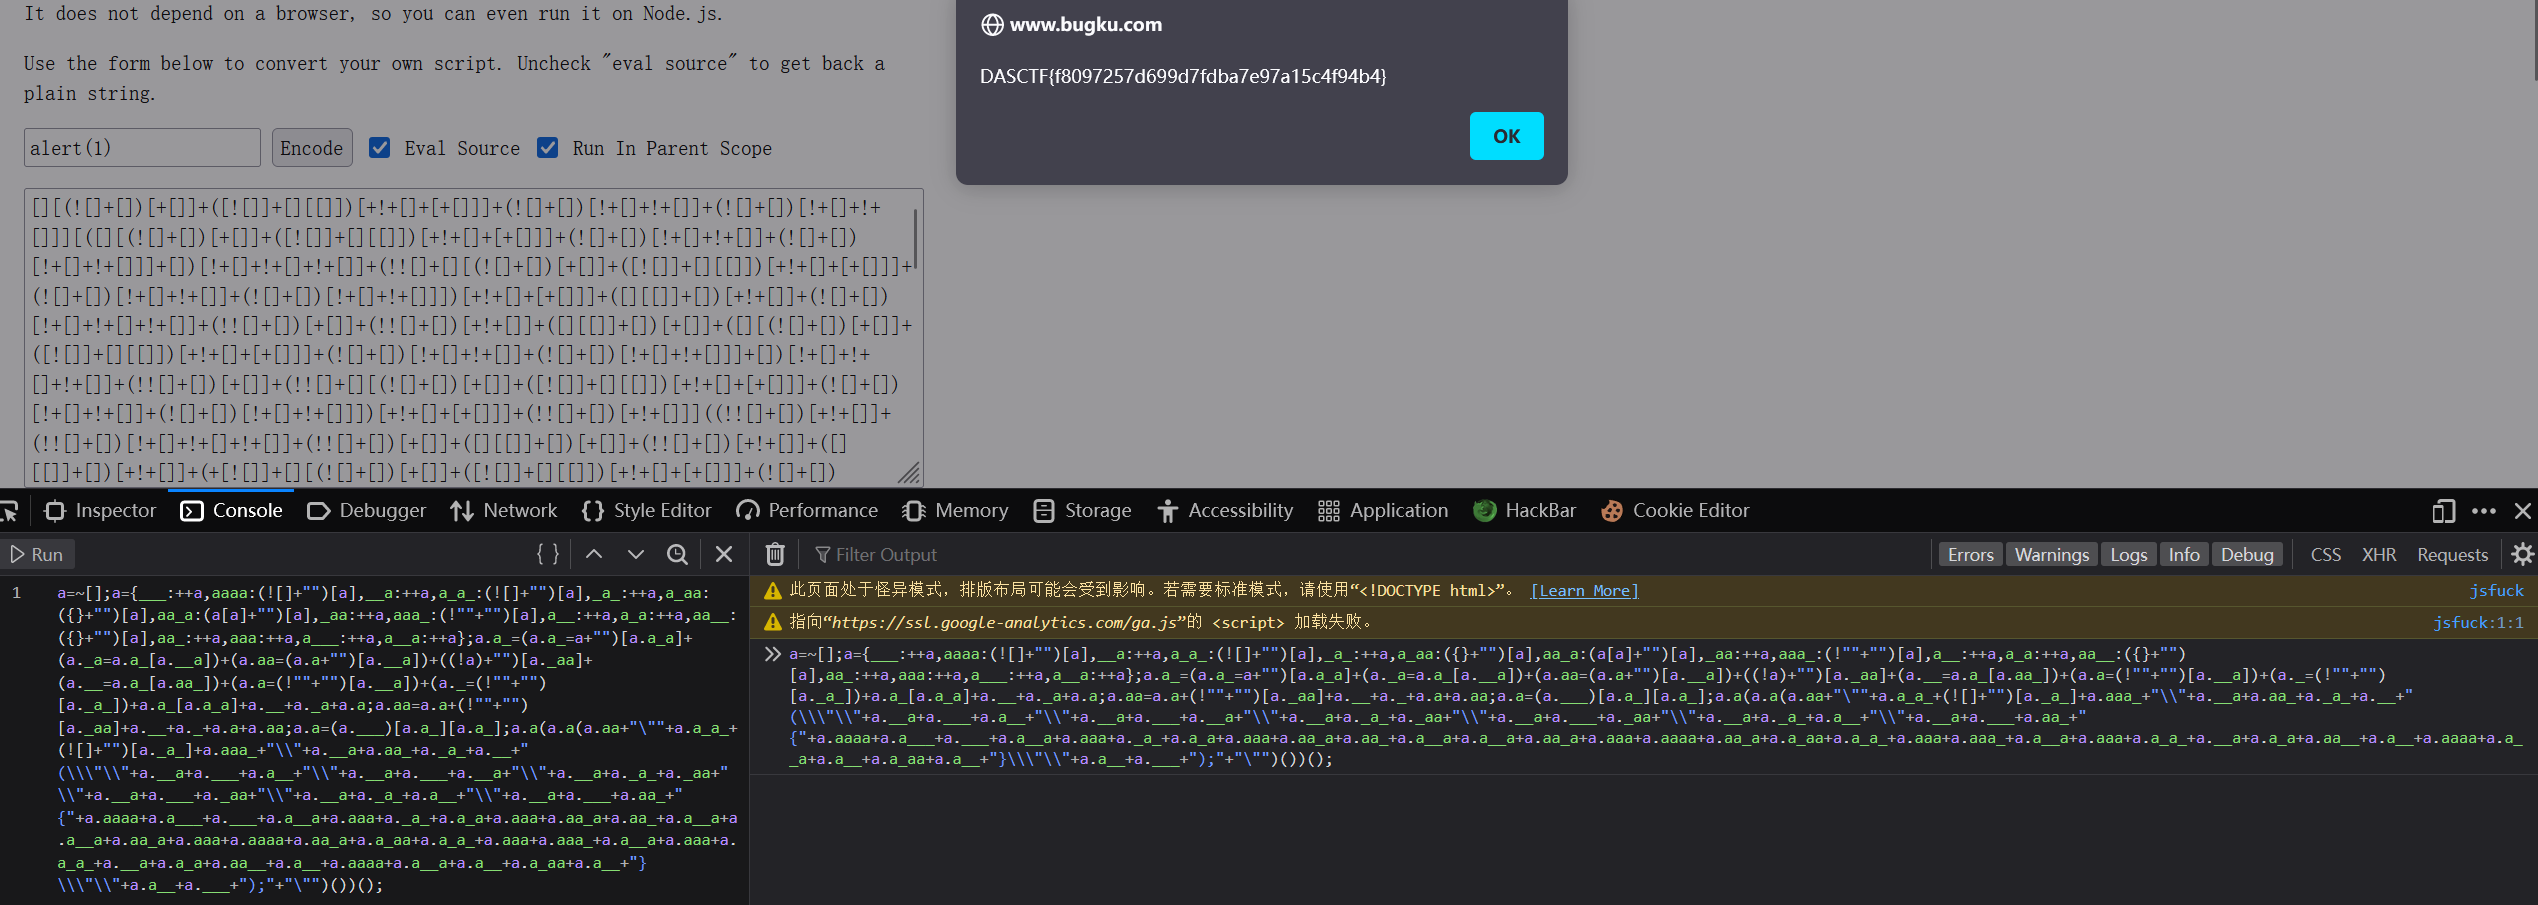
Task: Close the multi-line editor with X icon
Action: [x=724, y=554]
